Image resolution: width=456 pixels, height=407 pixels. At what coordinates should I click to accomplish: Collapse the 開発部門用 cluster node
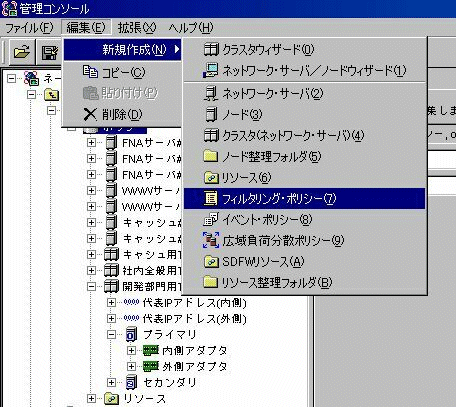(x=91, y=287)
